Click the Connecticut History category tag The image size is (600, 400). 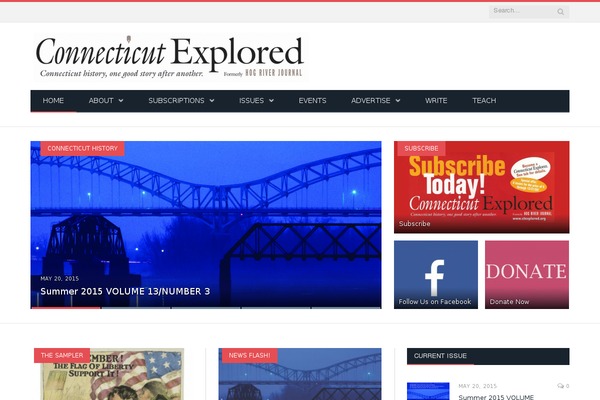pyautogui.click(x=82, y=149)
